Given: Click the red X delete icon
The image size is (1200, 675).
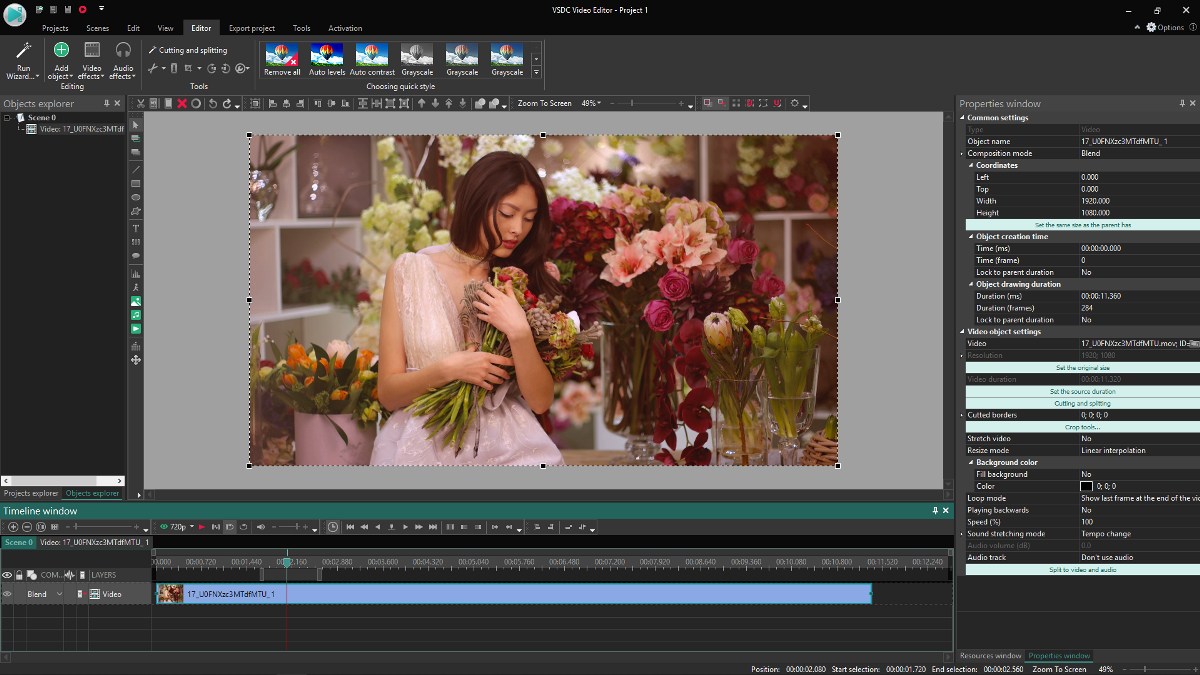Looking at the screenshot, I should (x=182, y=103).
